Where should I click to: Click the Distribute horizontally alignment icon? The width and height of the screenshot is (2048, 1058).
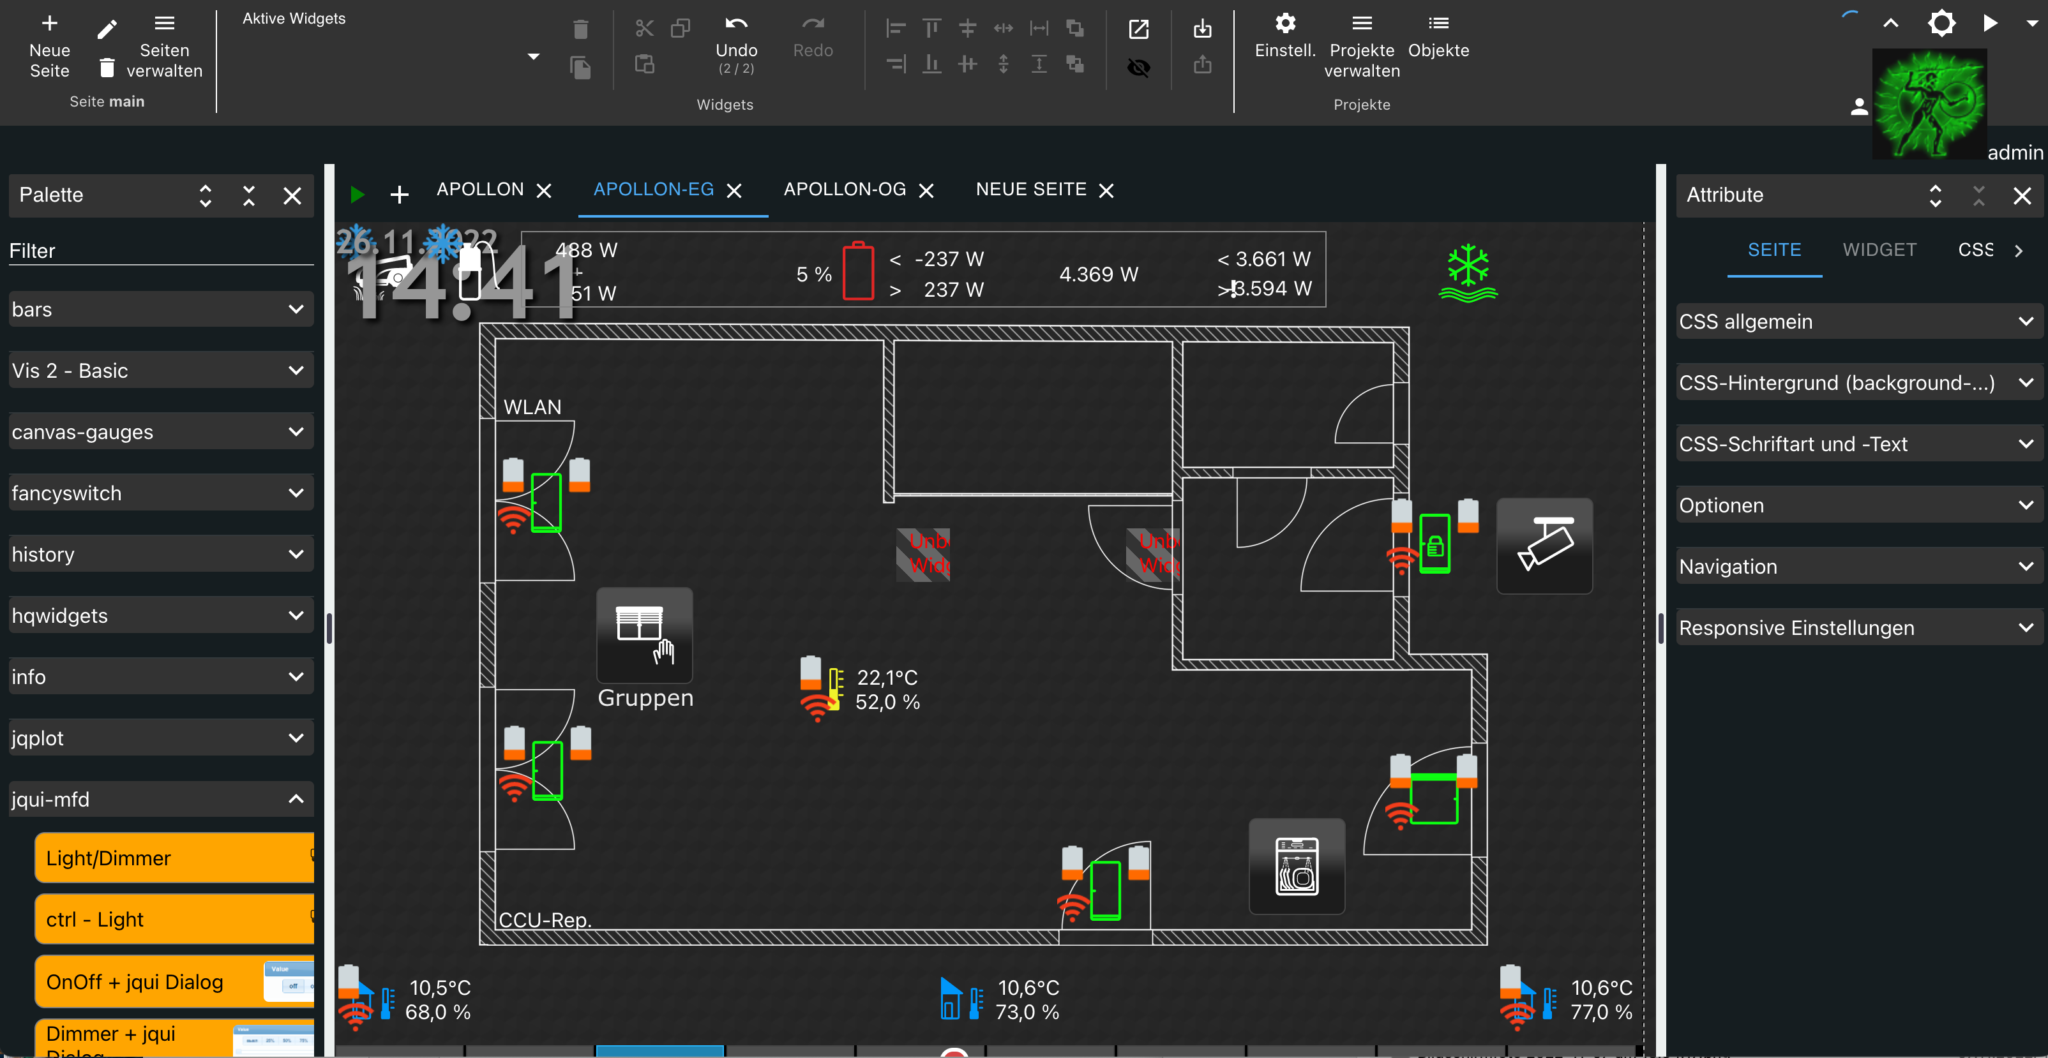1003,28
